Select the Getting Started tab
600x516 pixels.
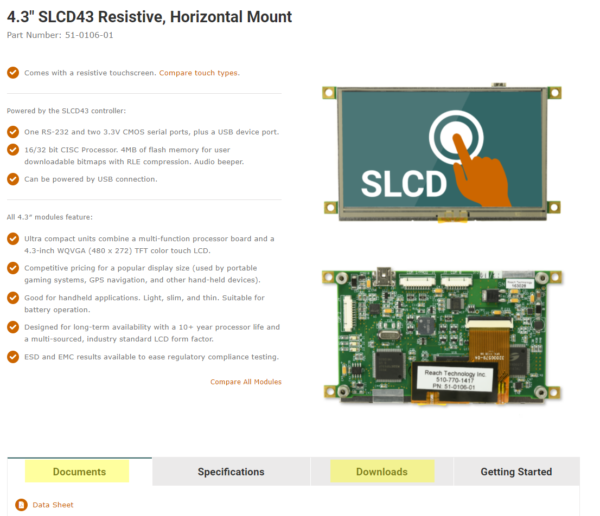516,472
